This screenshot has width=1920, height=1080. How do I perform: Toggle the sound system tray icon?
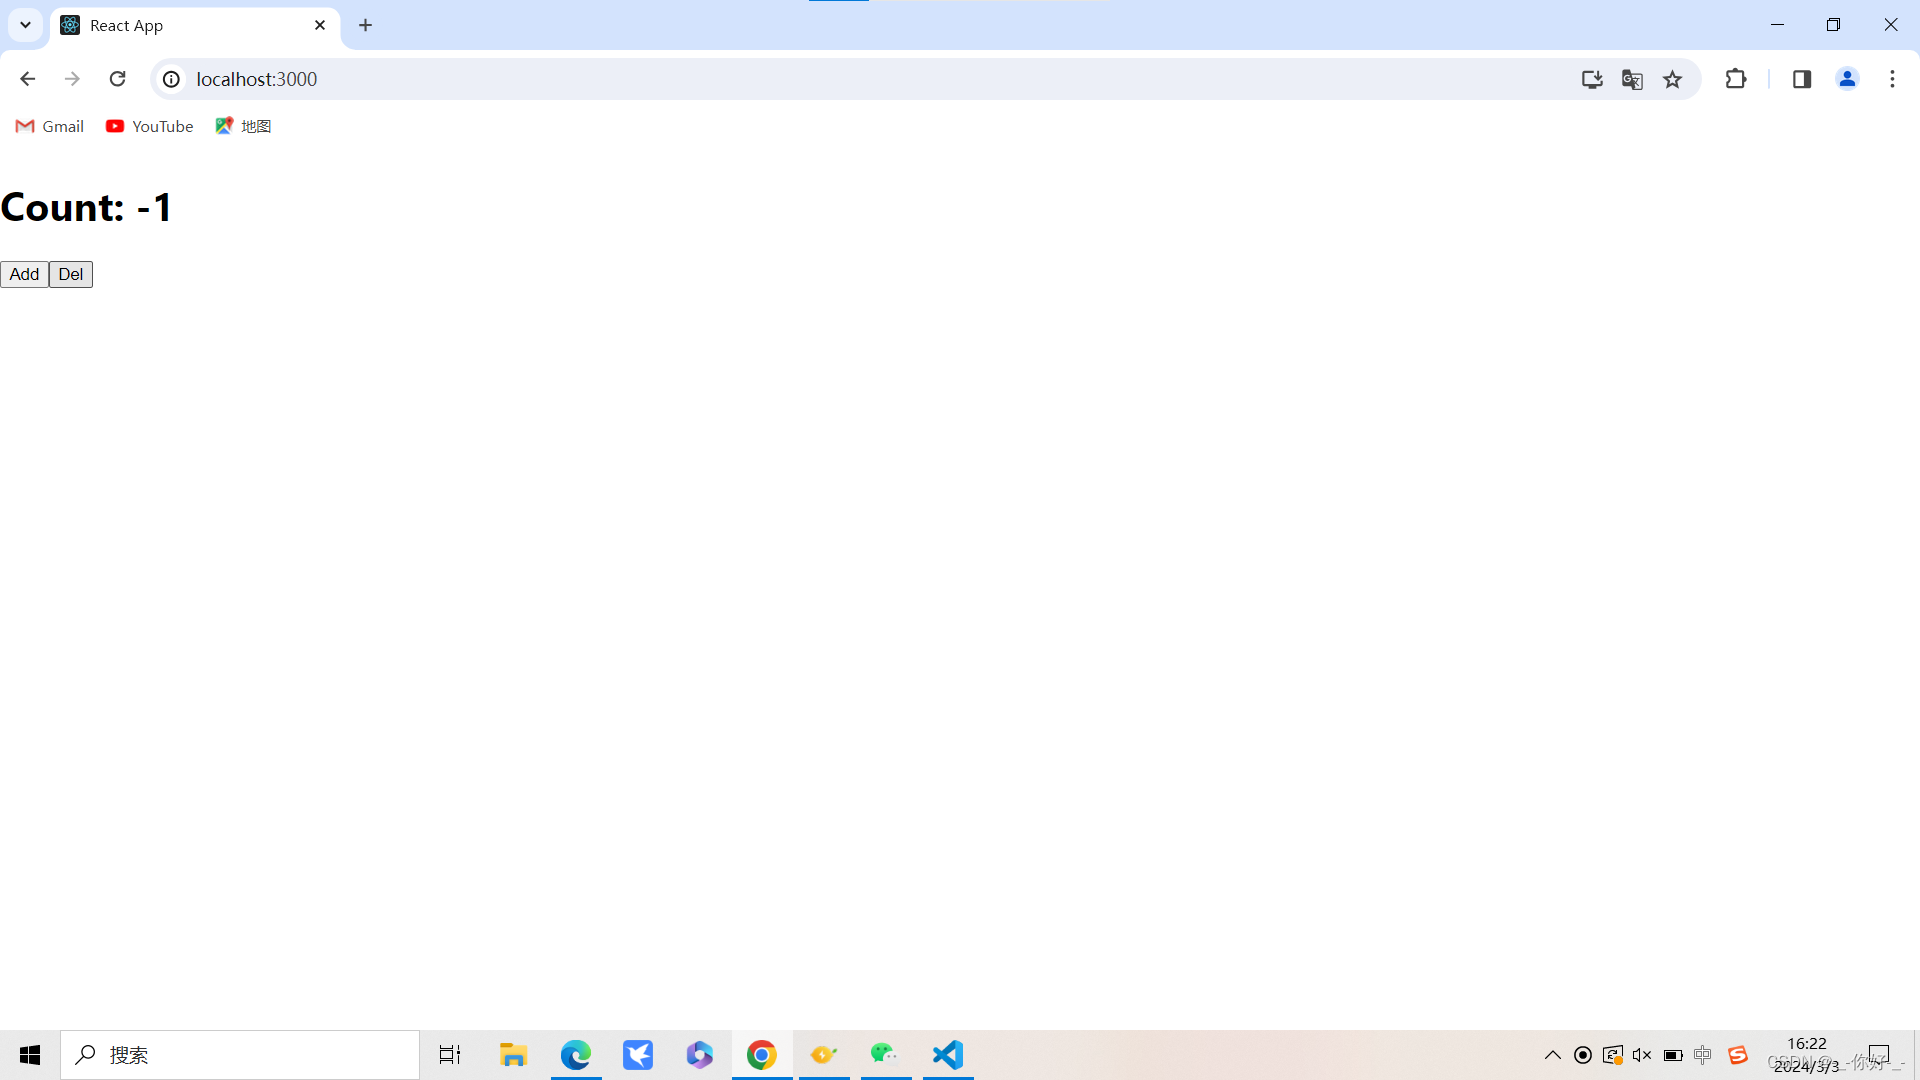click(x=1640, y=1054)
